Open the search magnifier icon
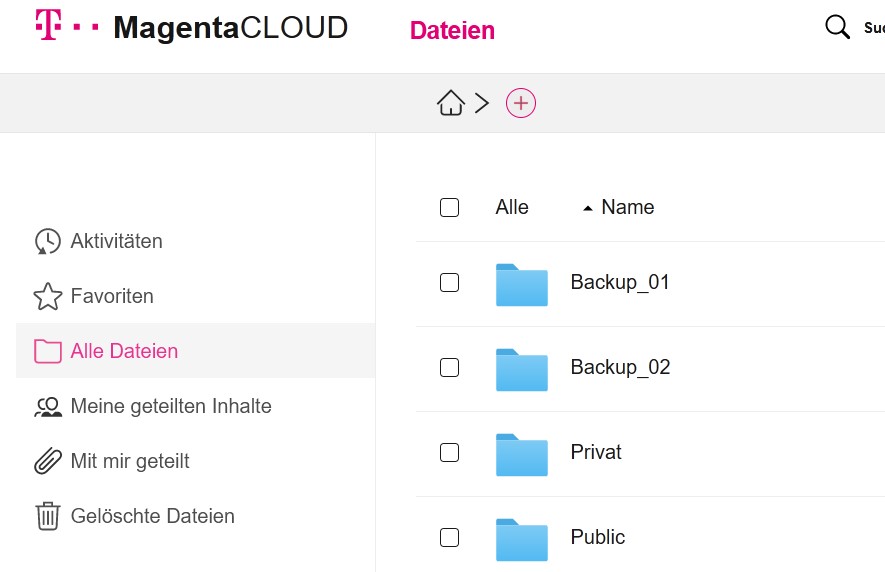This screenshot has width=885, height=572. click(x=837, y=28)
